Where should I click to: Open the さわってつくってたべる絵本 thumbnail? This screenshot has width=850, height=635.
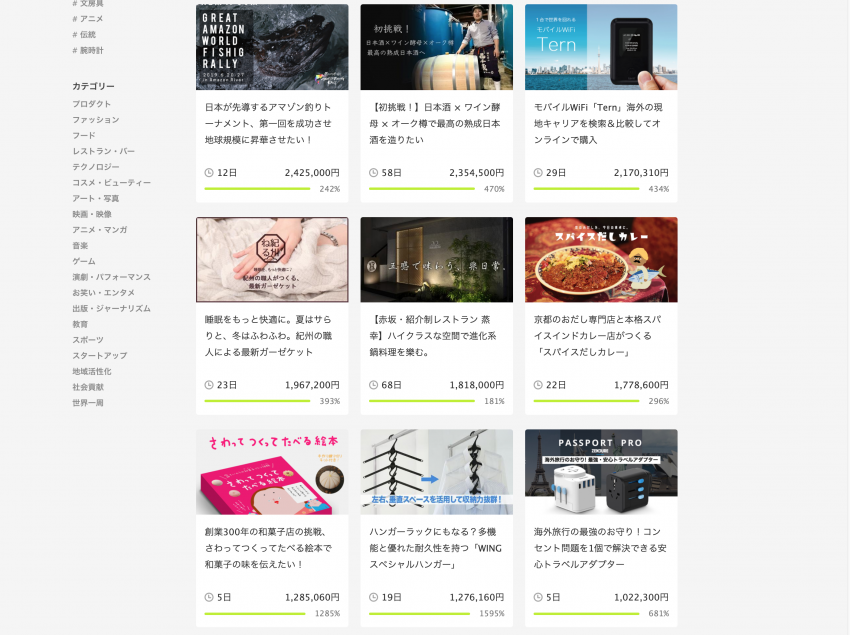tap(272, 472)
